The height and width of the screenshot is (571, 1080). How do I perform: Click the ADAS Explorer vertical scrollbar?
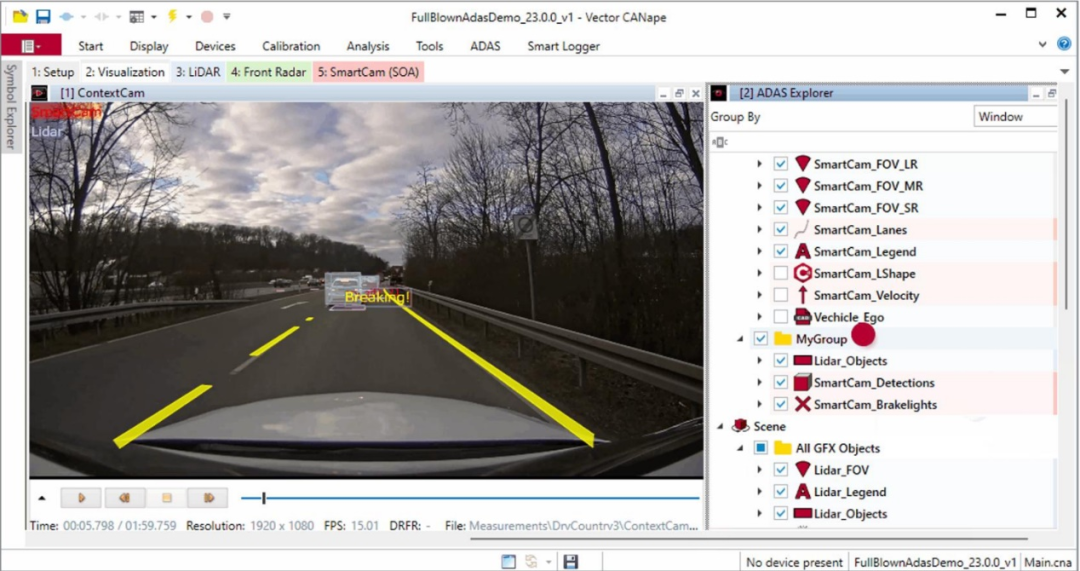point(1067,204)
